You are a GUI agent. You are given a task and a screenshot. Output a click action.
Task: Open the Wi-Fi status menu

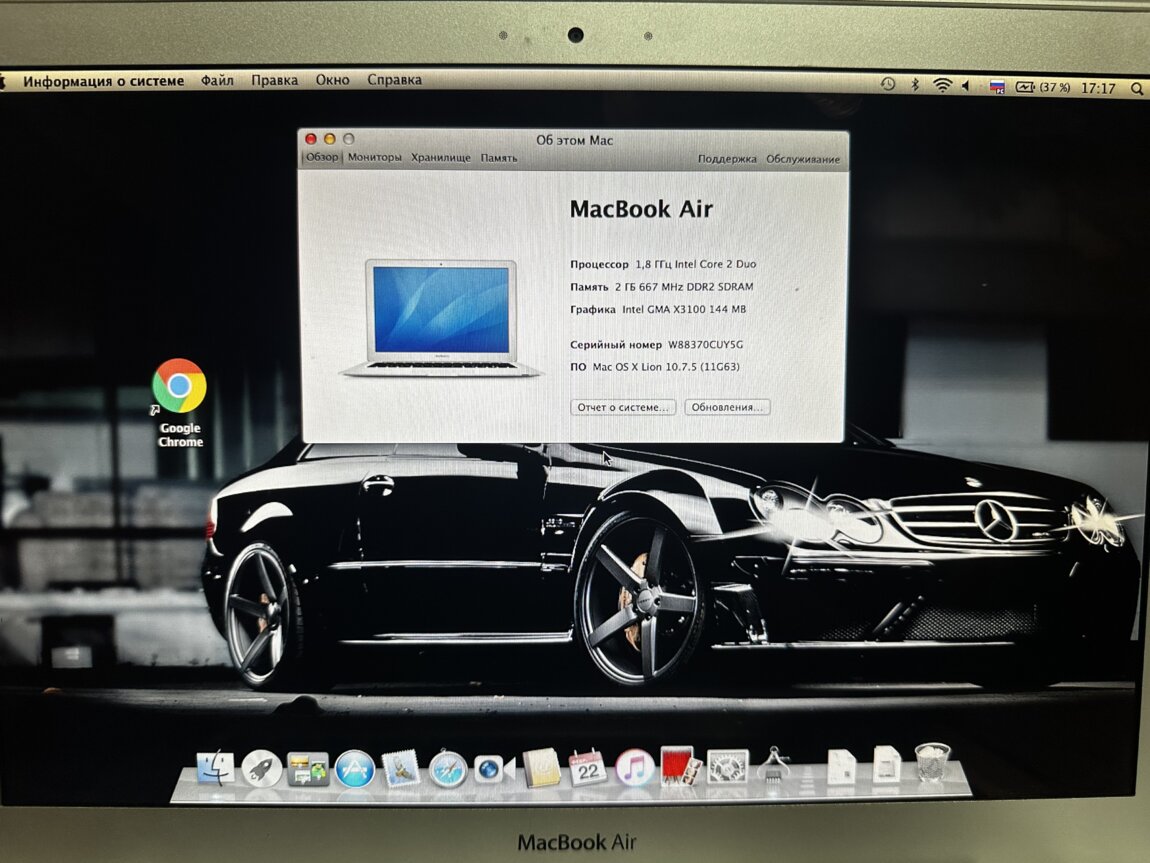(942, 87)
